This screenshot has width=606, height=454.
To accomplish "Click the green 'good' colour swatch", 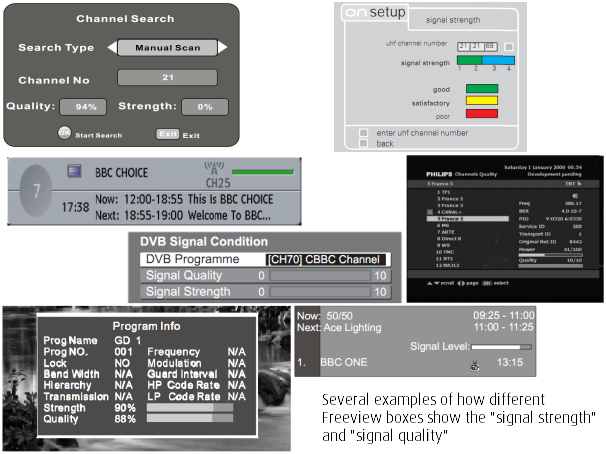I will (x=482, y=89).
